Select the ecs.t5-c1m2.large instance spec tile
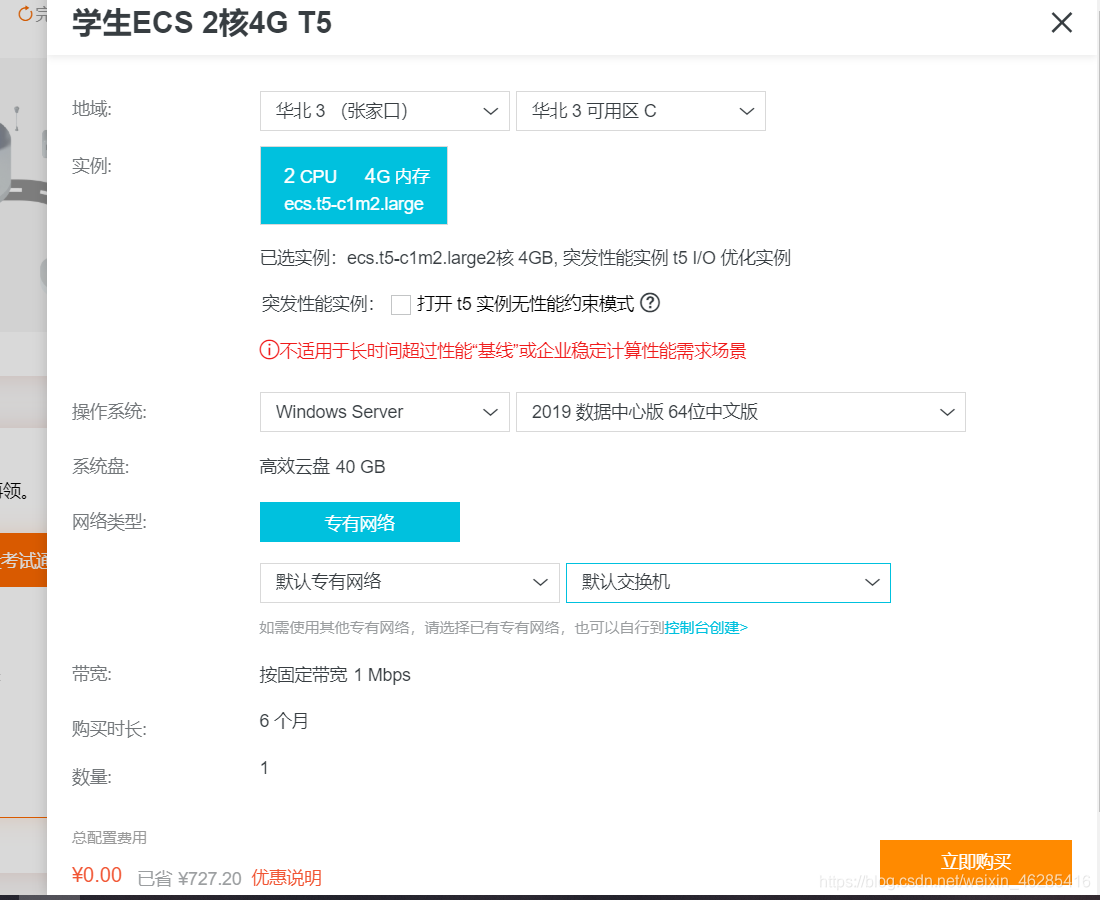 click(353, 185)
